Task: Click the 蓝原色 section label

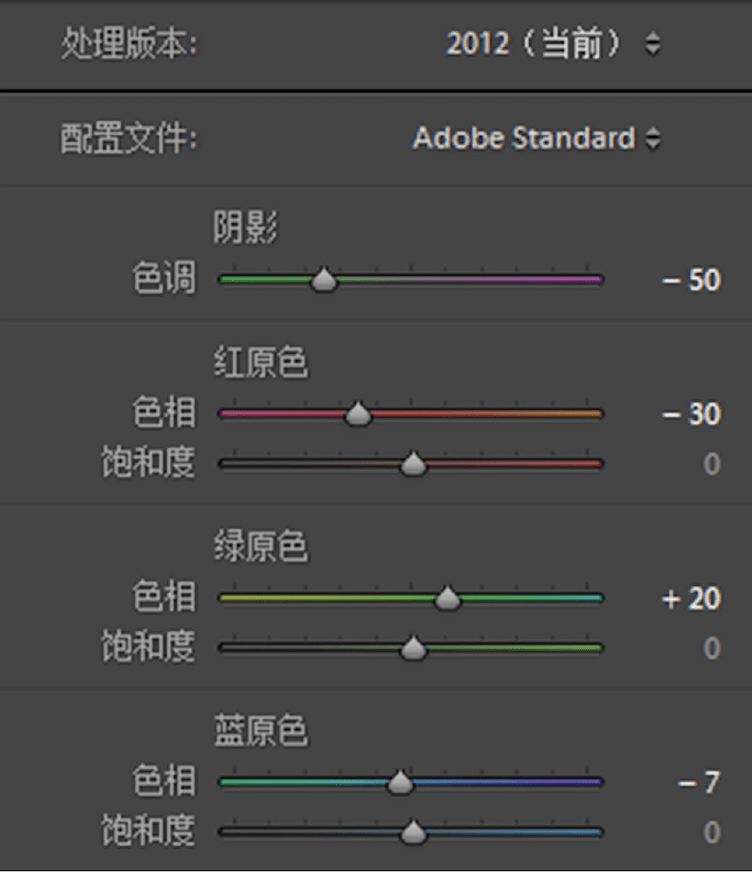Action: (261, 731)
